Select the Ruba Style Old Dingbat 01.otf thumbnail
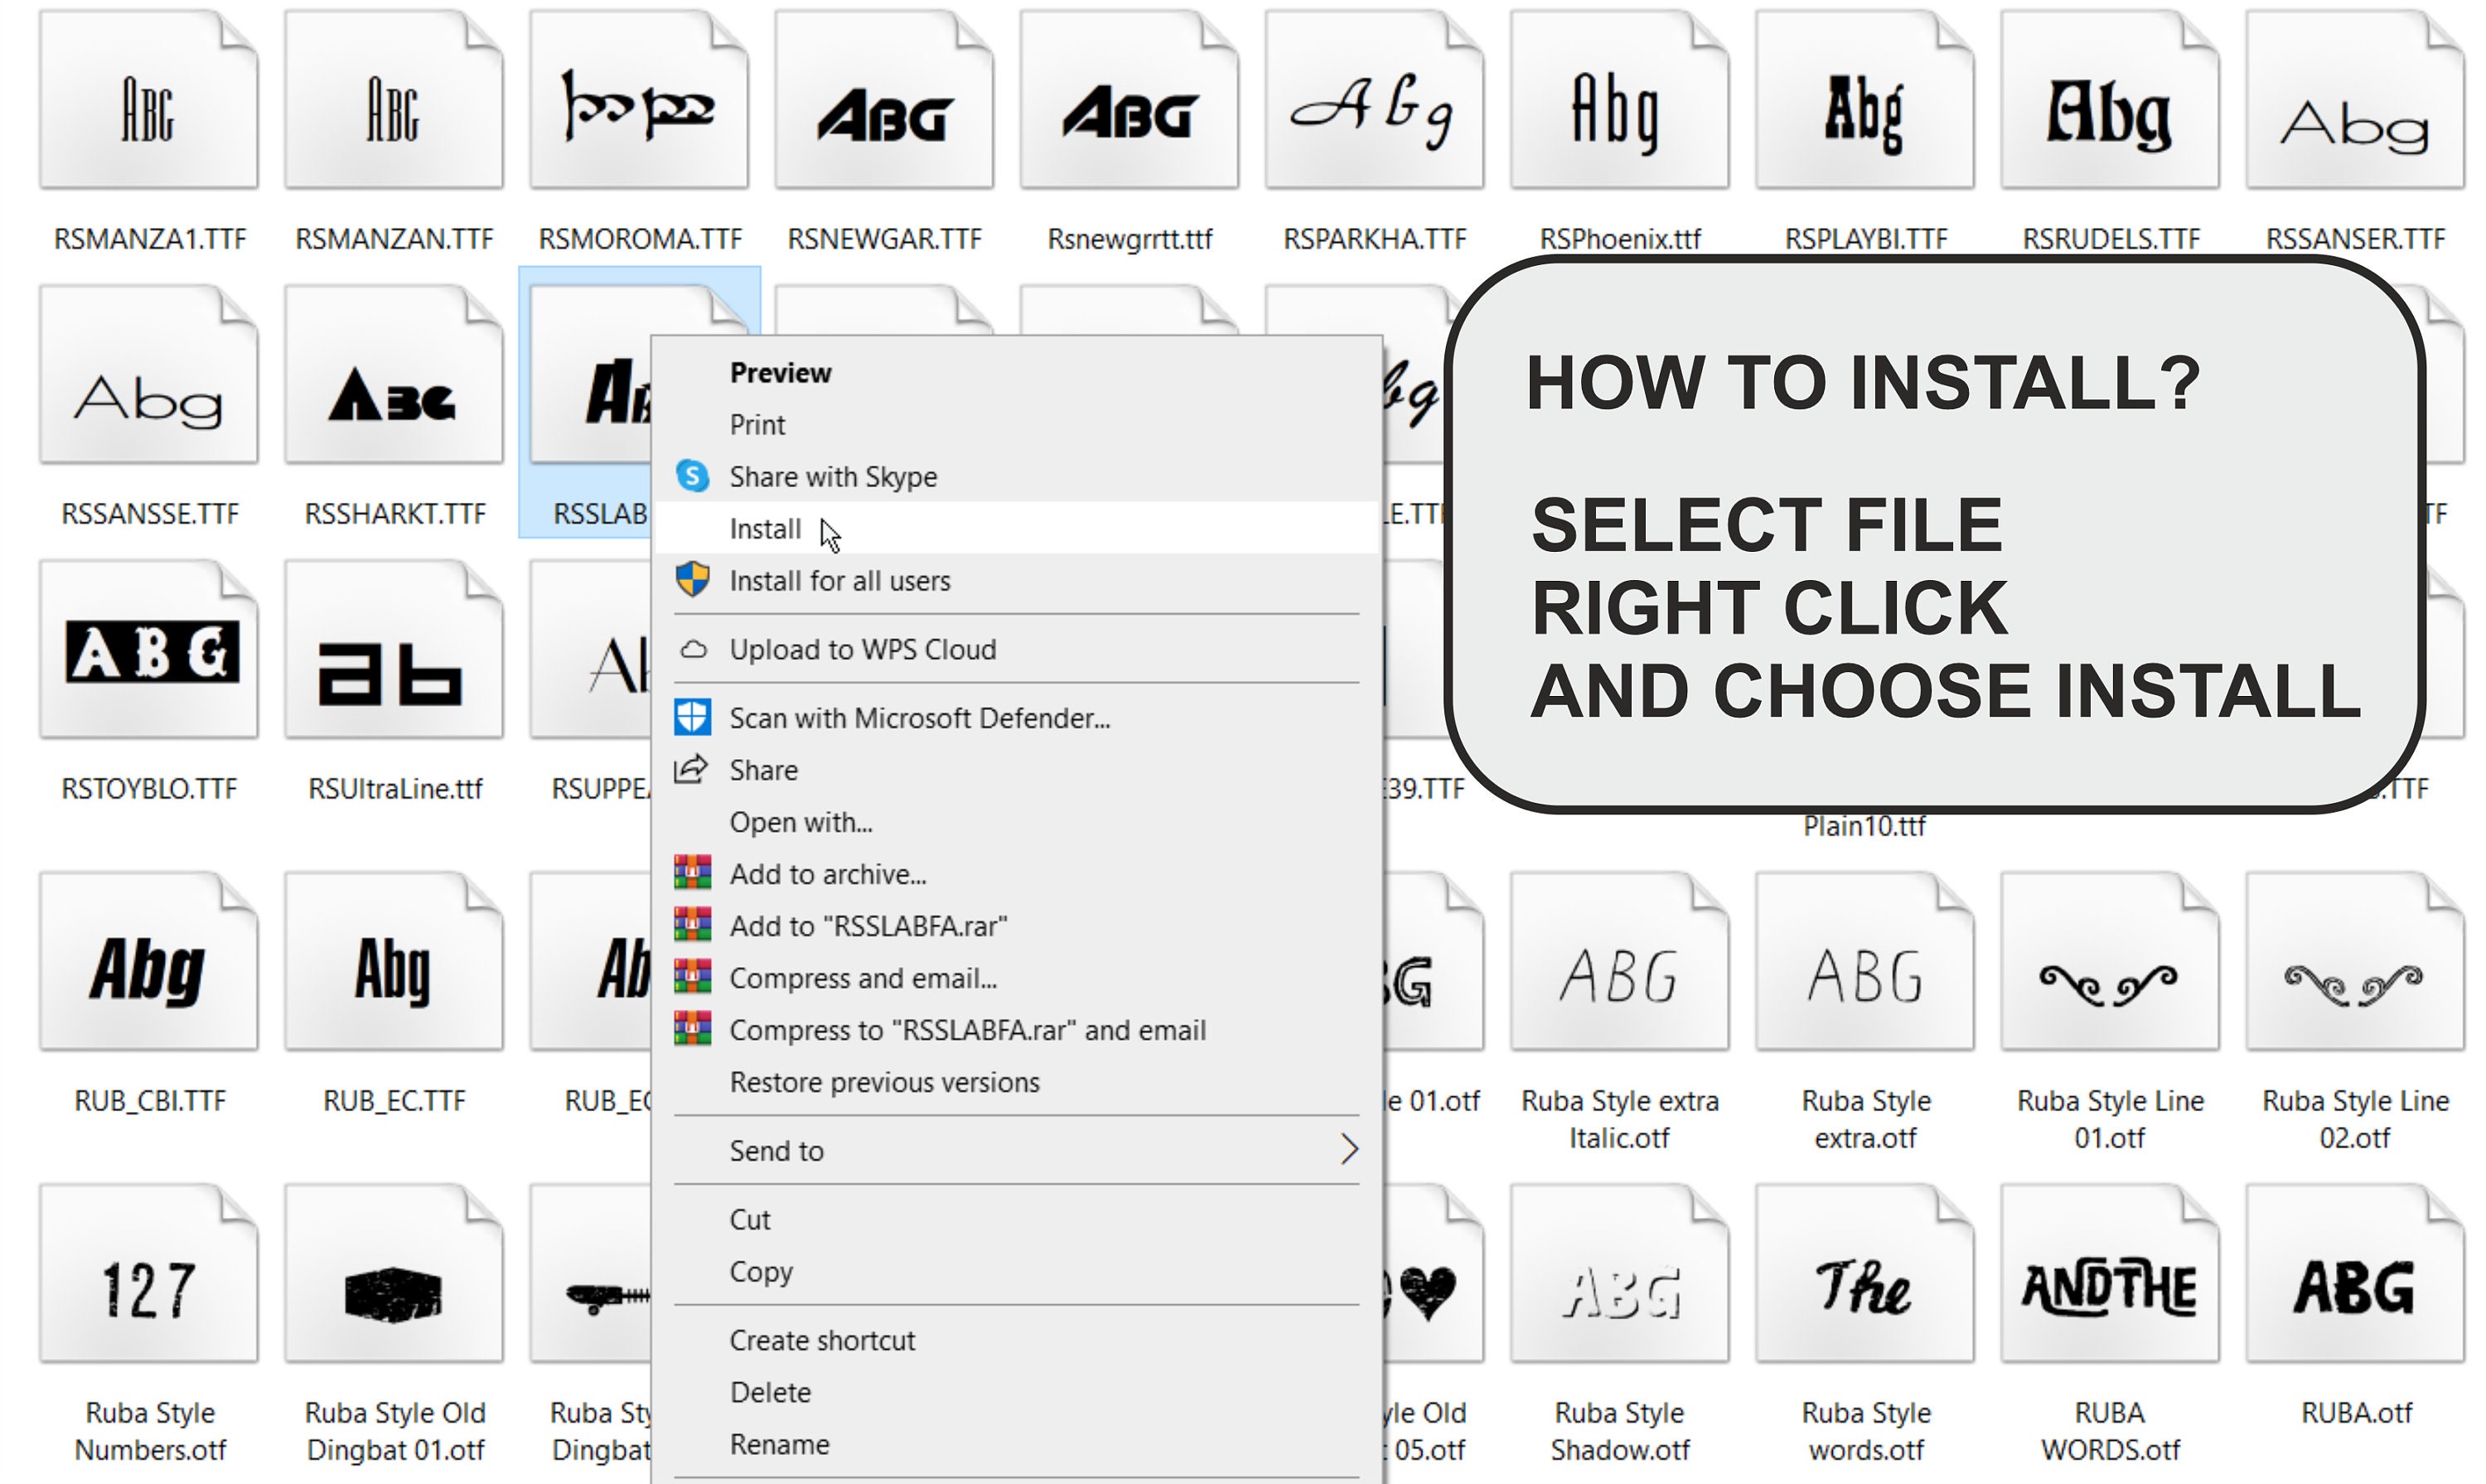This screenshot has height=1484, width=2486. point(394,1274)
